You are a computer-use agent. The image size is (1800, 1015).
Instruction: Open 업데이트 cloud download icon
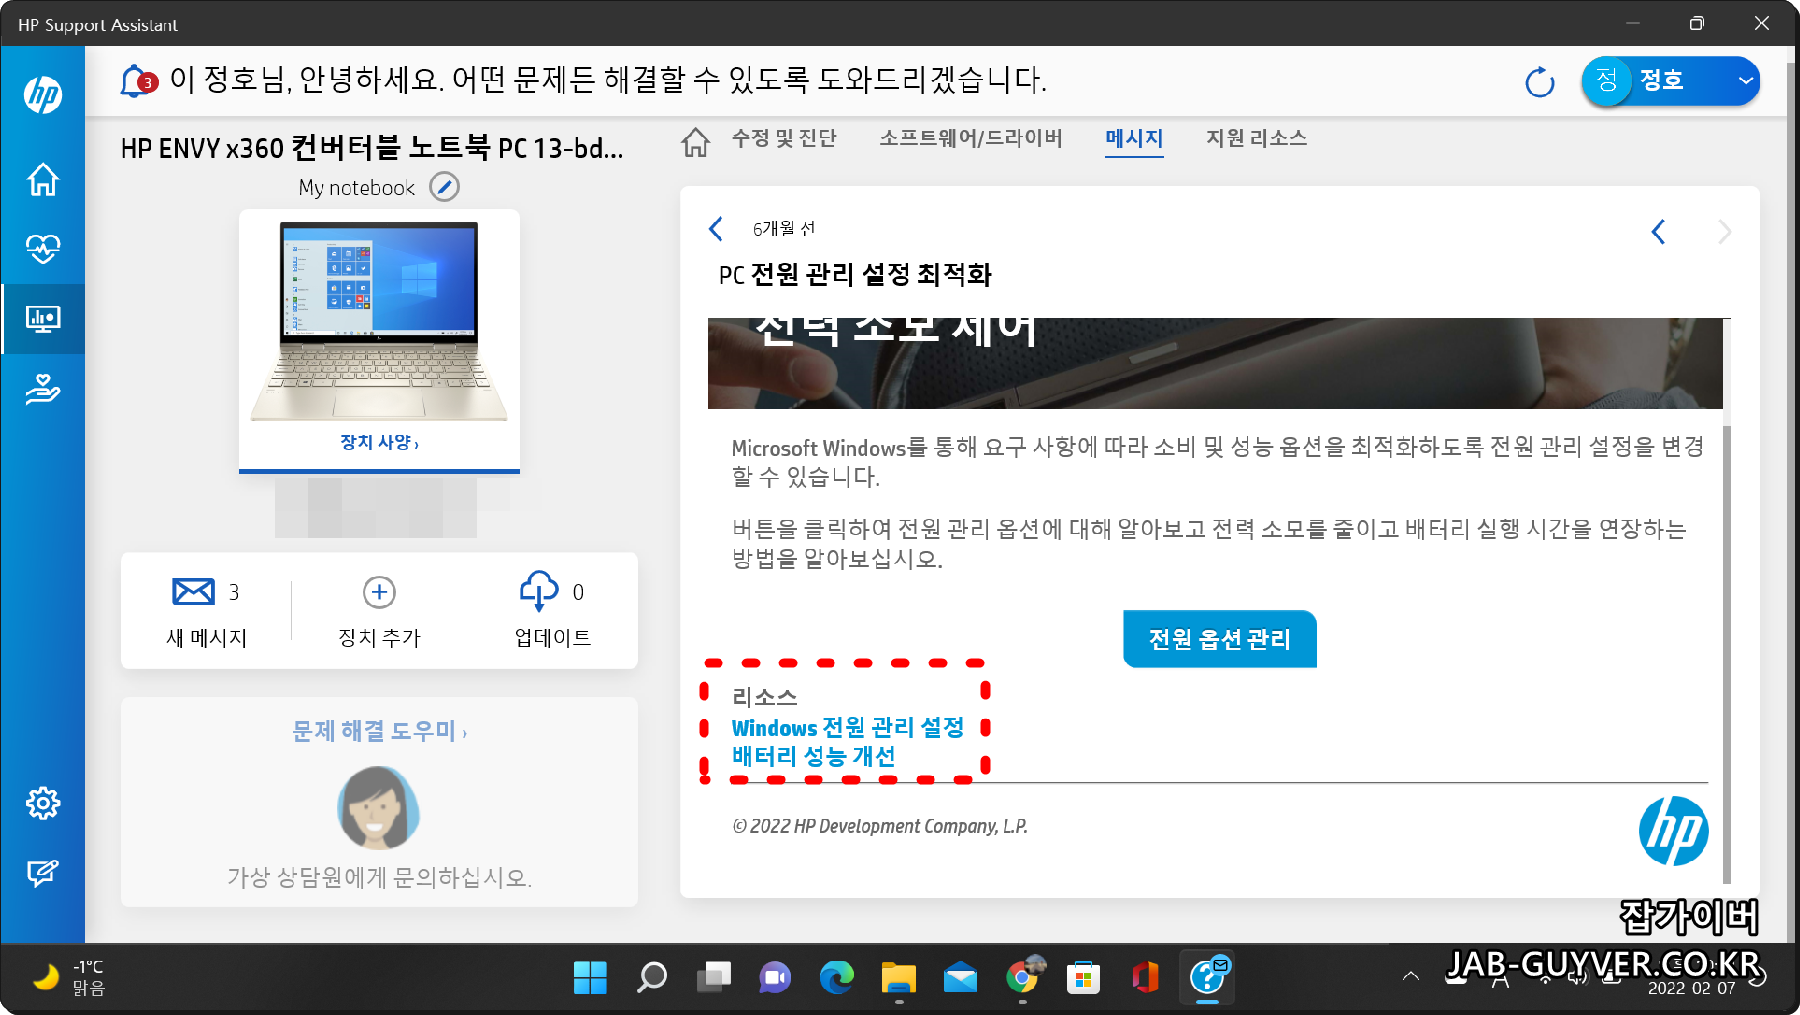(539, 591)
